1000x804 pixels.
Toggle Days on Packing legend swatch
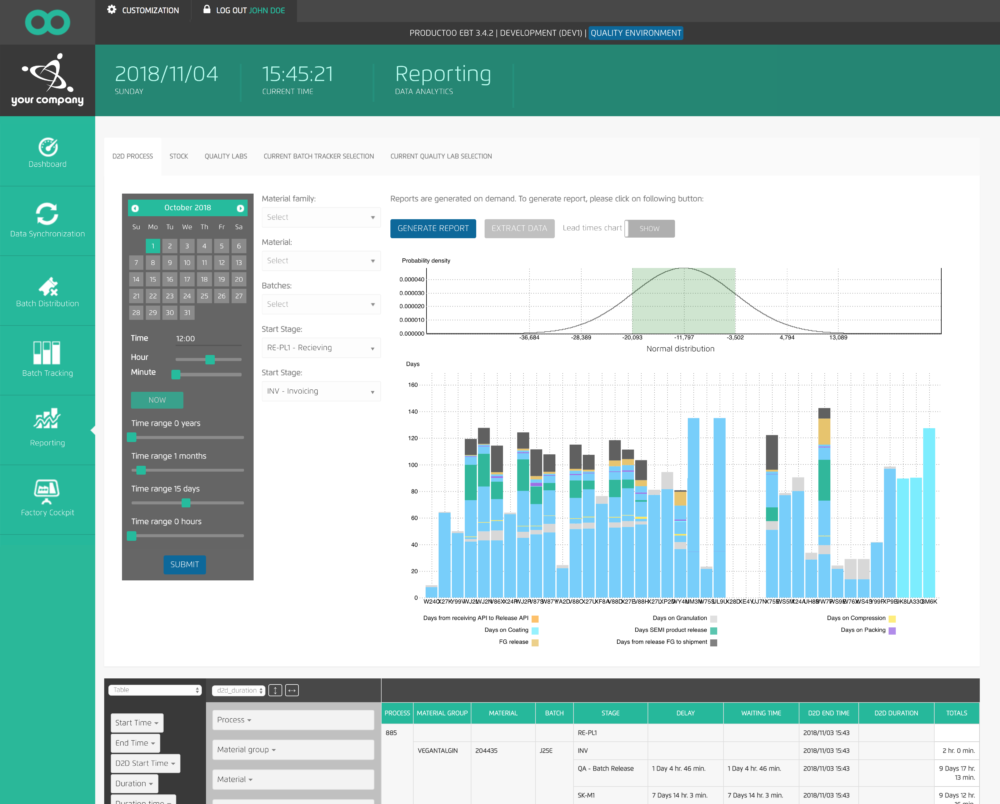click(x=892, y=631)
